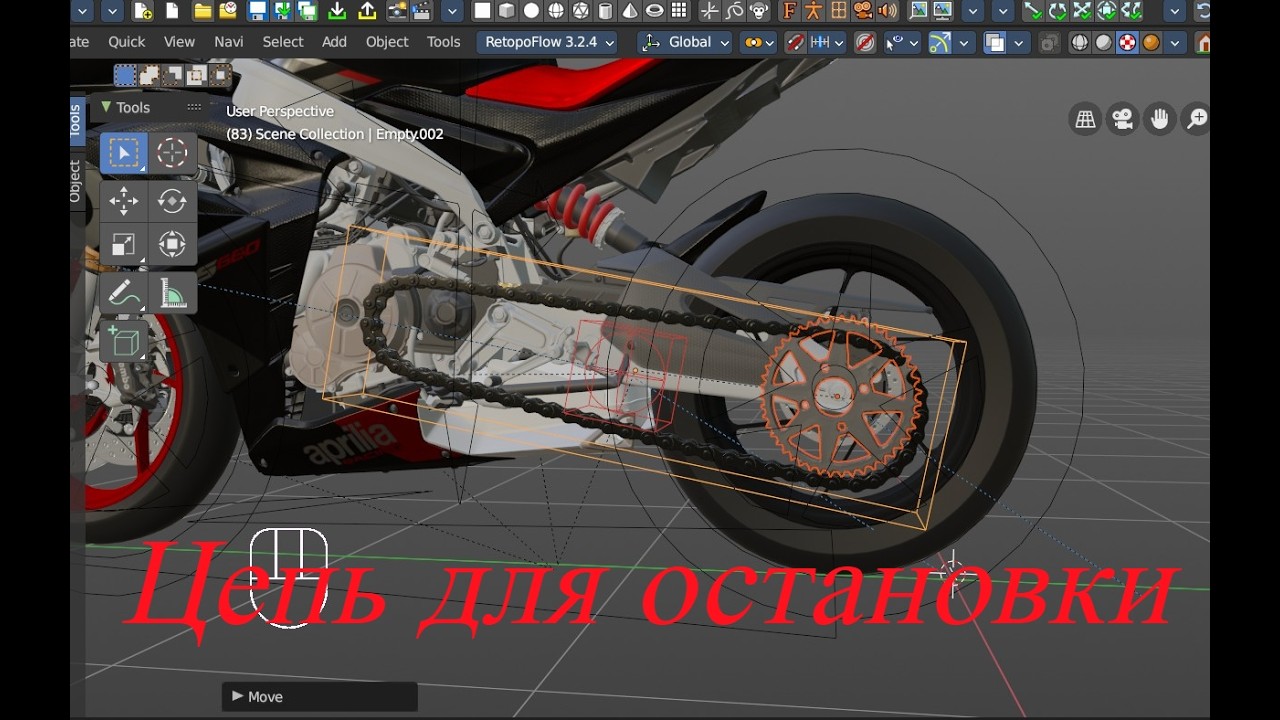1280x720 pixels.
Task: Switch to the Object sidebar tab
Action: coord(76,182)
